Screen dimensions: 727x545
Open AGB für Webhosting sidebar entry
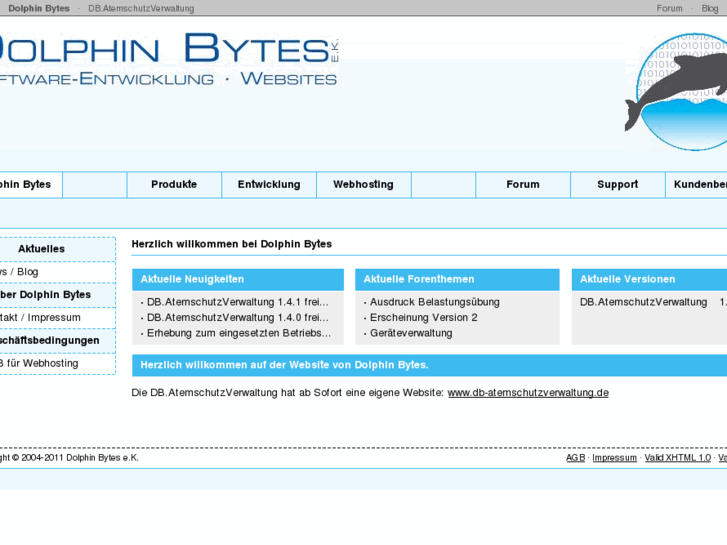(x=57, y=364)
